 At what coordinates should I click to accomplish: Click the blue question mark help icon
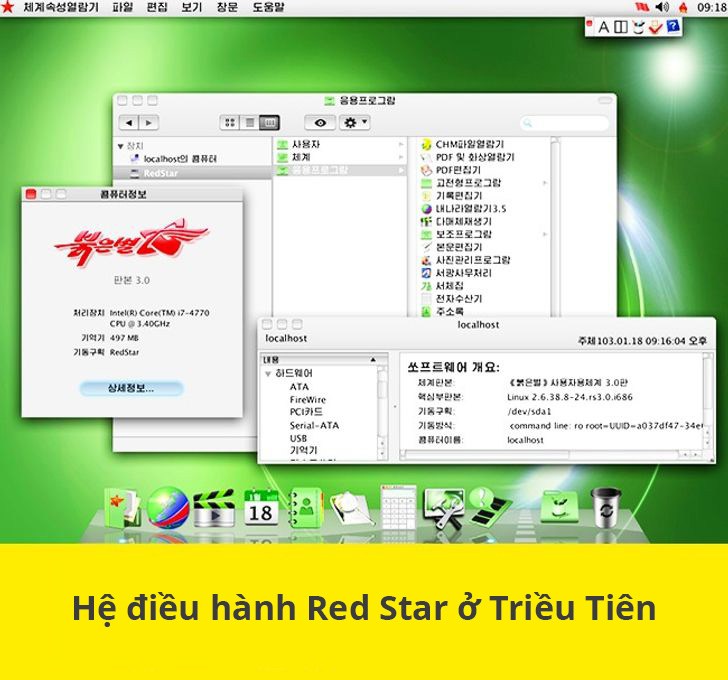[673, 26]
